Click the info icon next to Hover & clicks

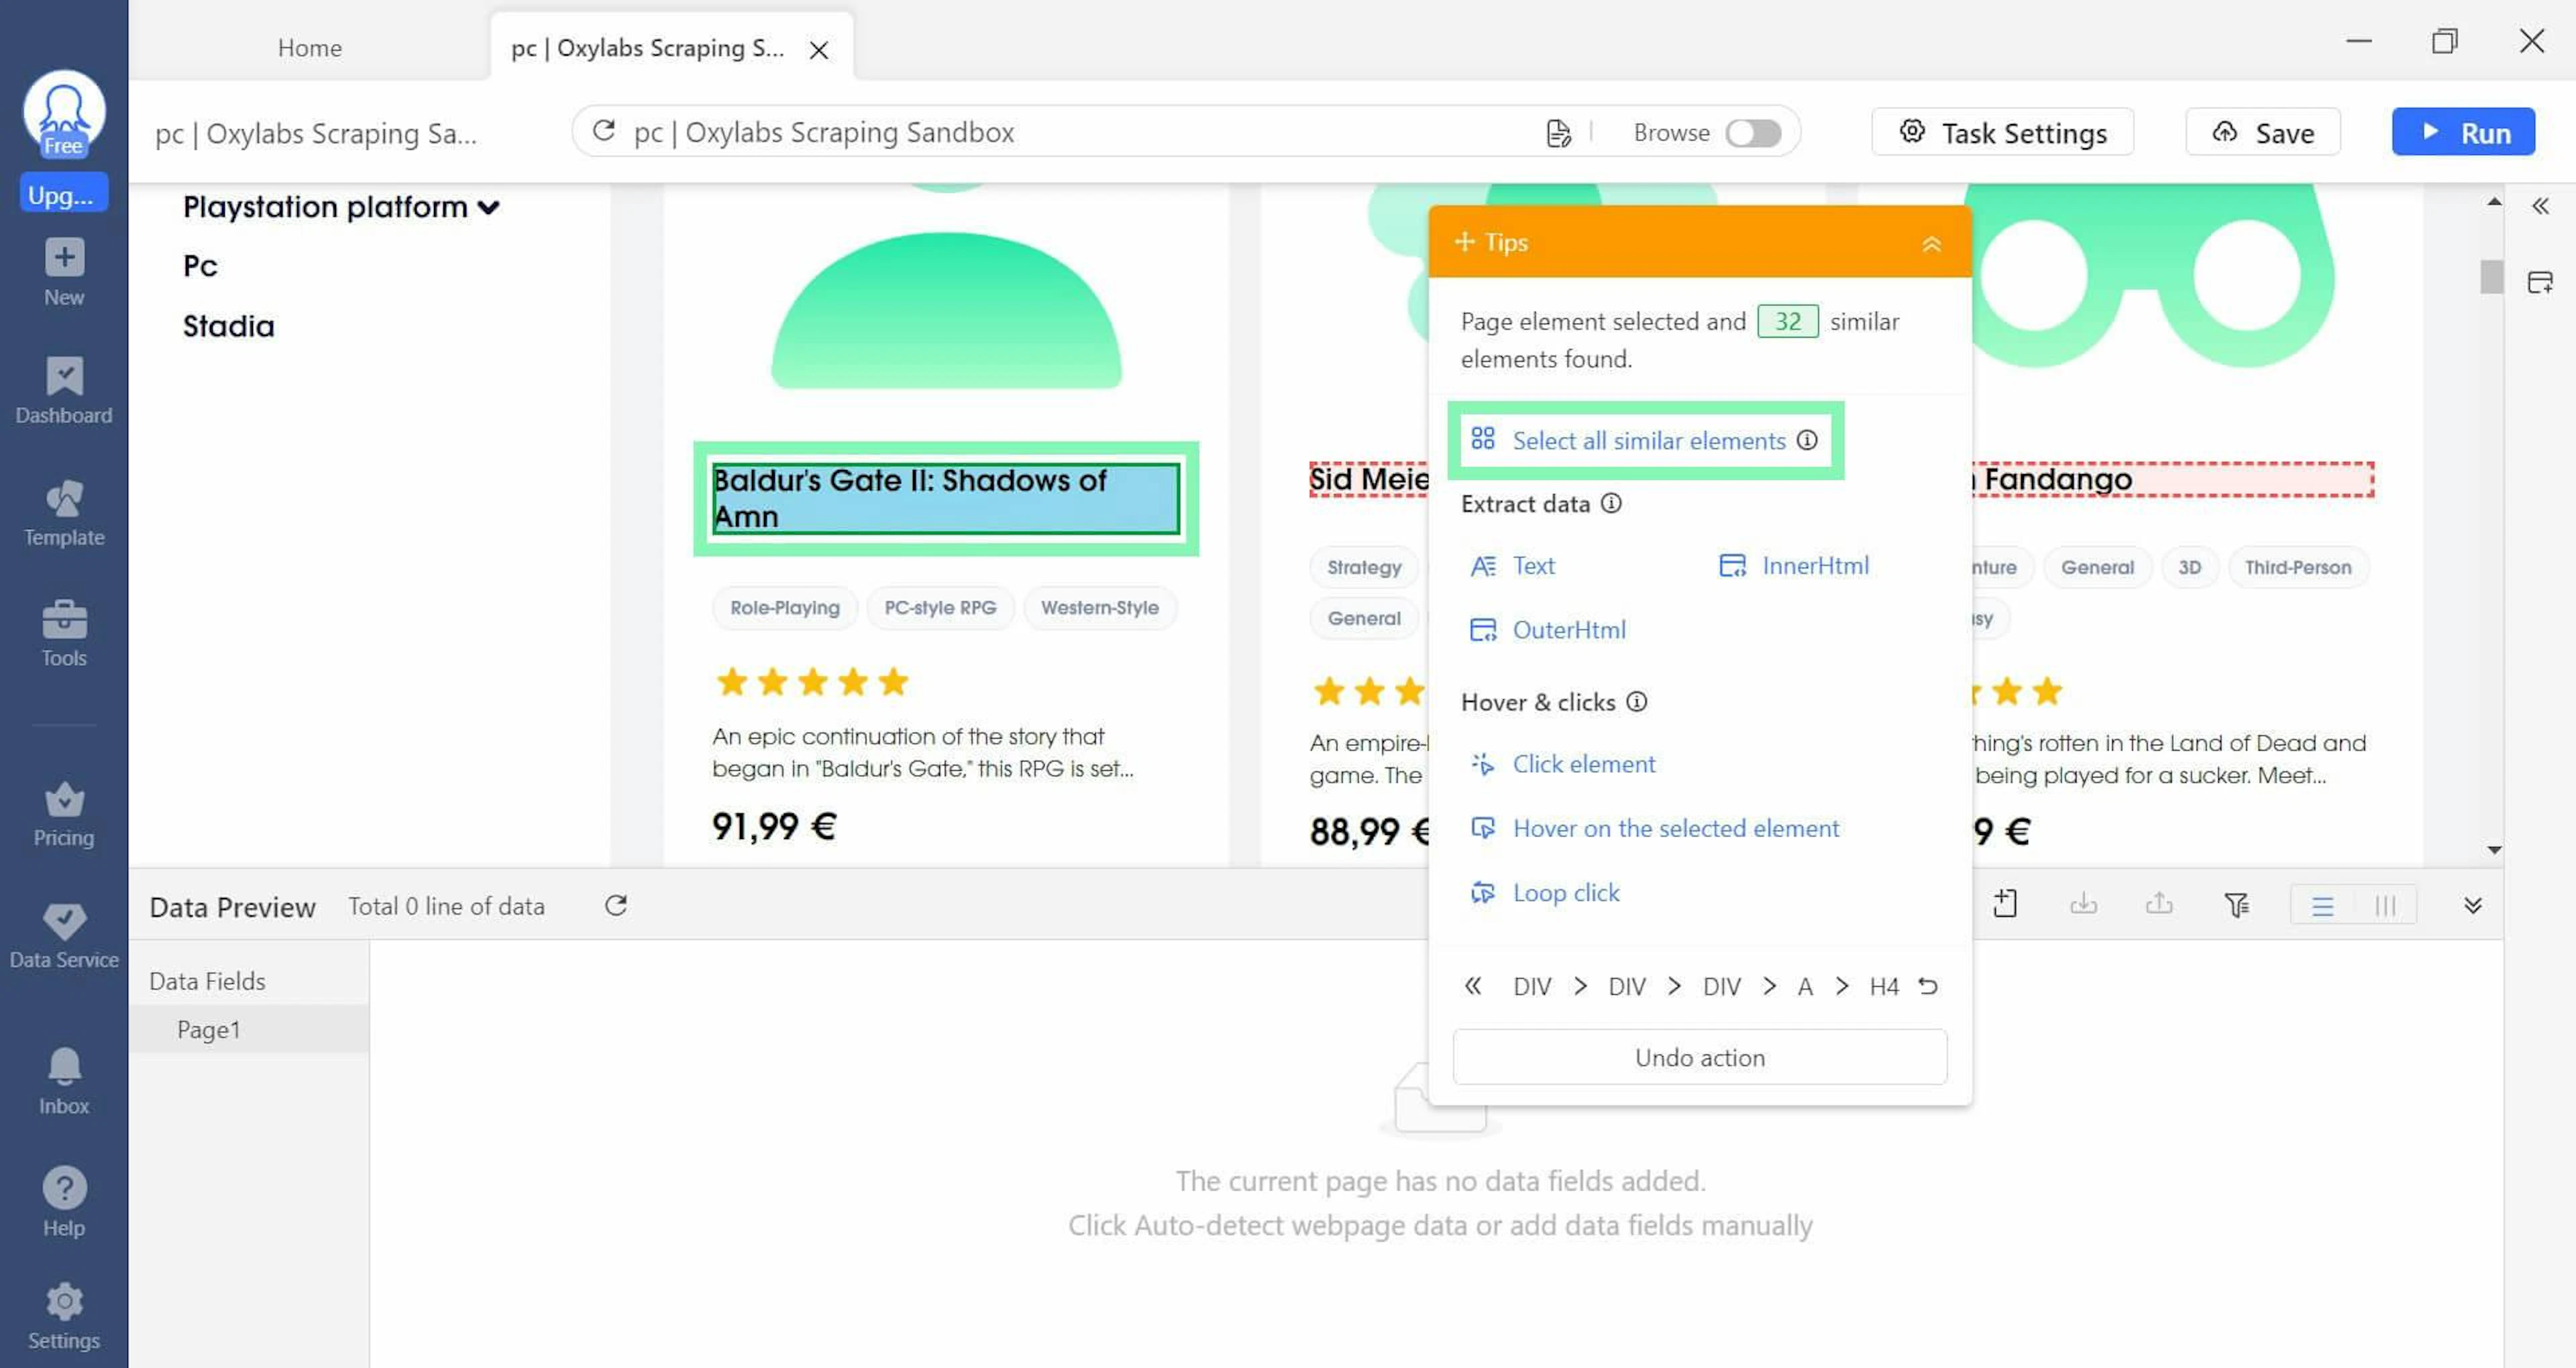coord(1636,701)
